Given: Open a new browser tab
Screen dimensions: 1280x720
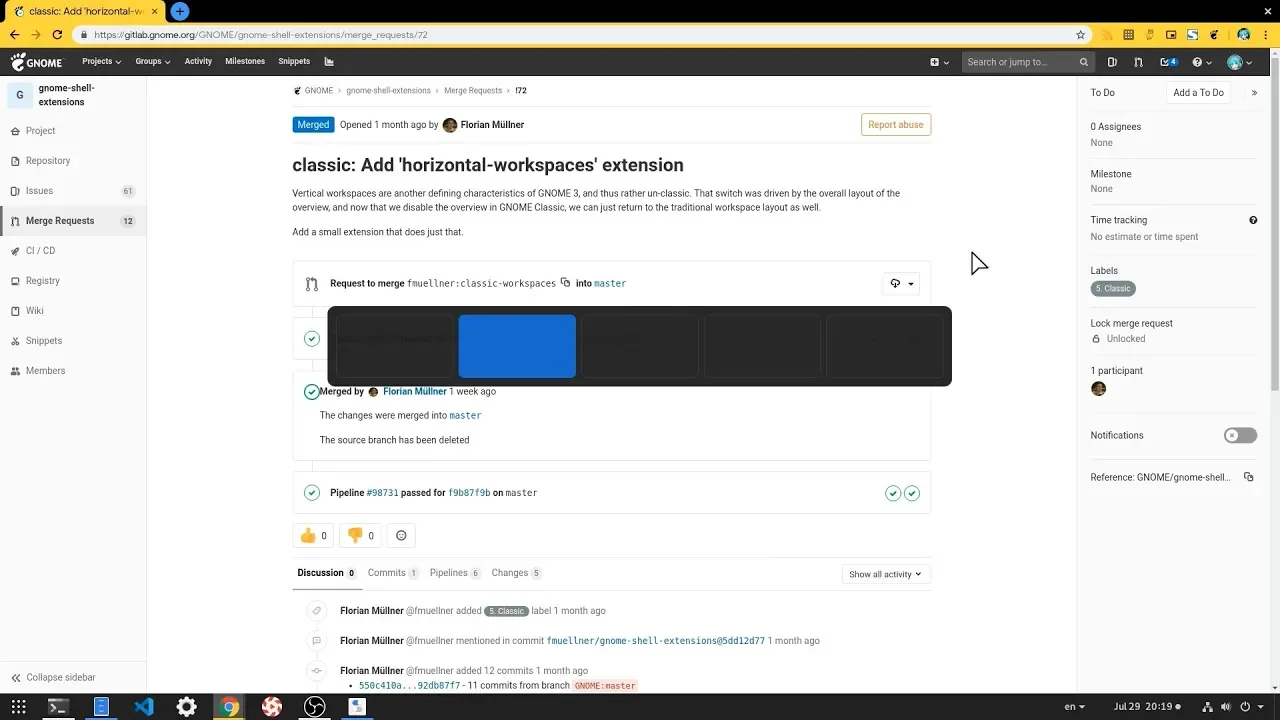Looking at the screenshot, I should click(x=180, y=11).
